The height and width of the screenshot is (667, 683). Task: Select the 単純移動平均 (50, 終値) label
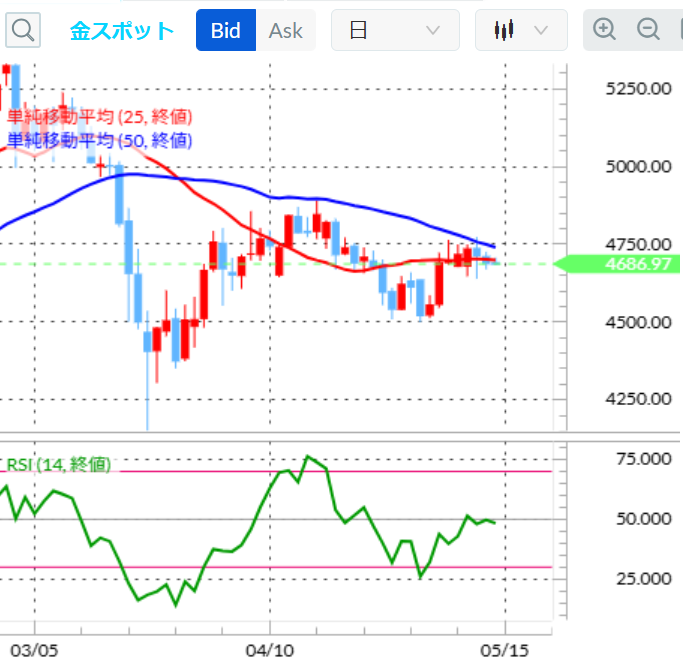point(99,140)
